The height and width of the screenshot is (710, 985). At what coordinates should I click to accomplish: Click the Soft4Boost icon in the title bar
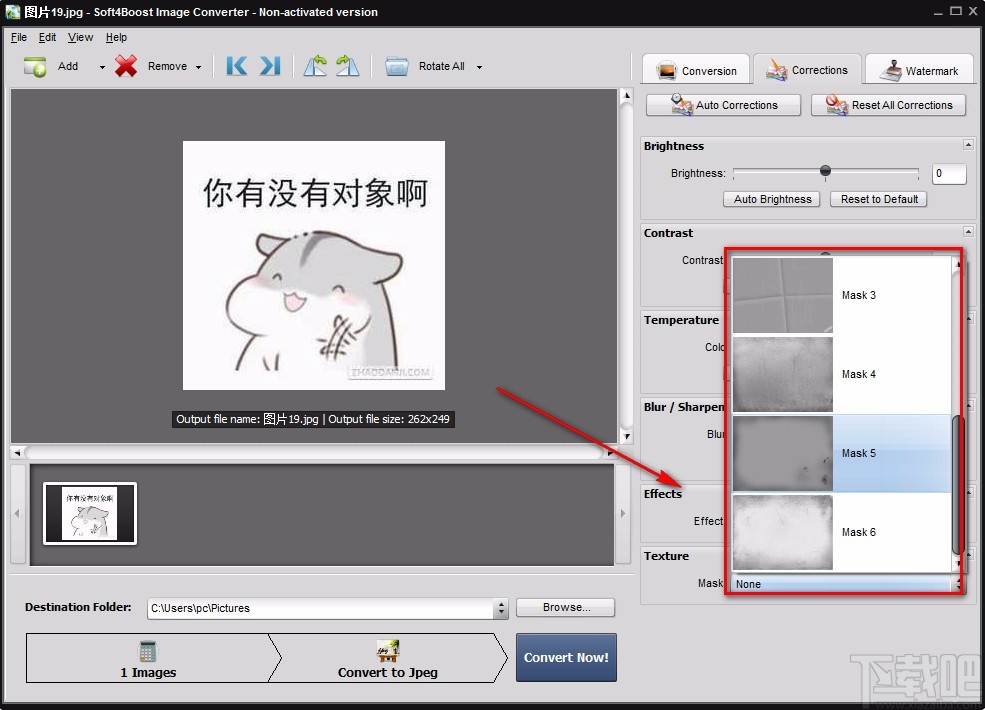[11, 12]
